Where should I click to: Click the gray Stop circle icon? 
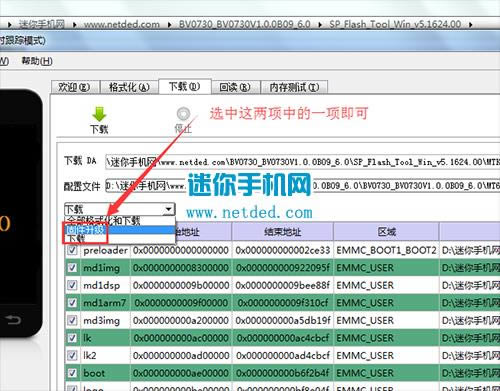click(x=183, y=114)
